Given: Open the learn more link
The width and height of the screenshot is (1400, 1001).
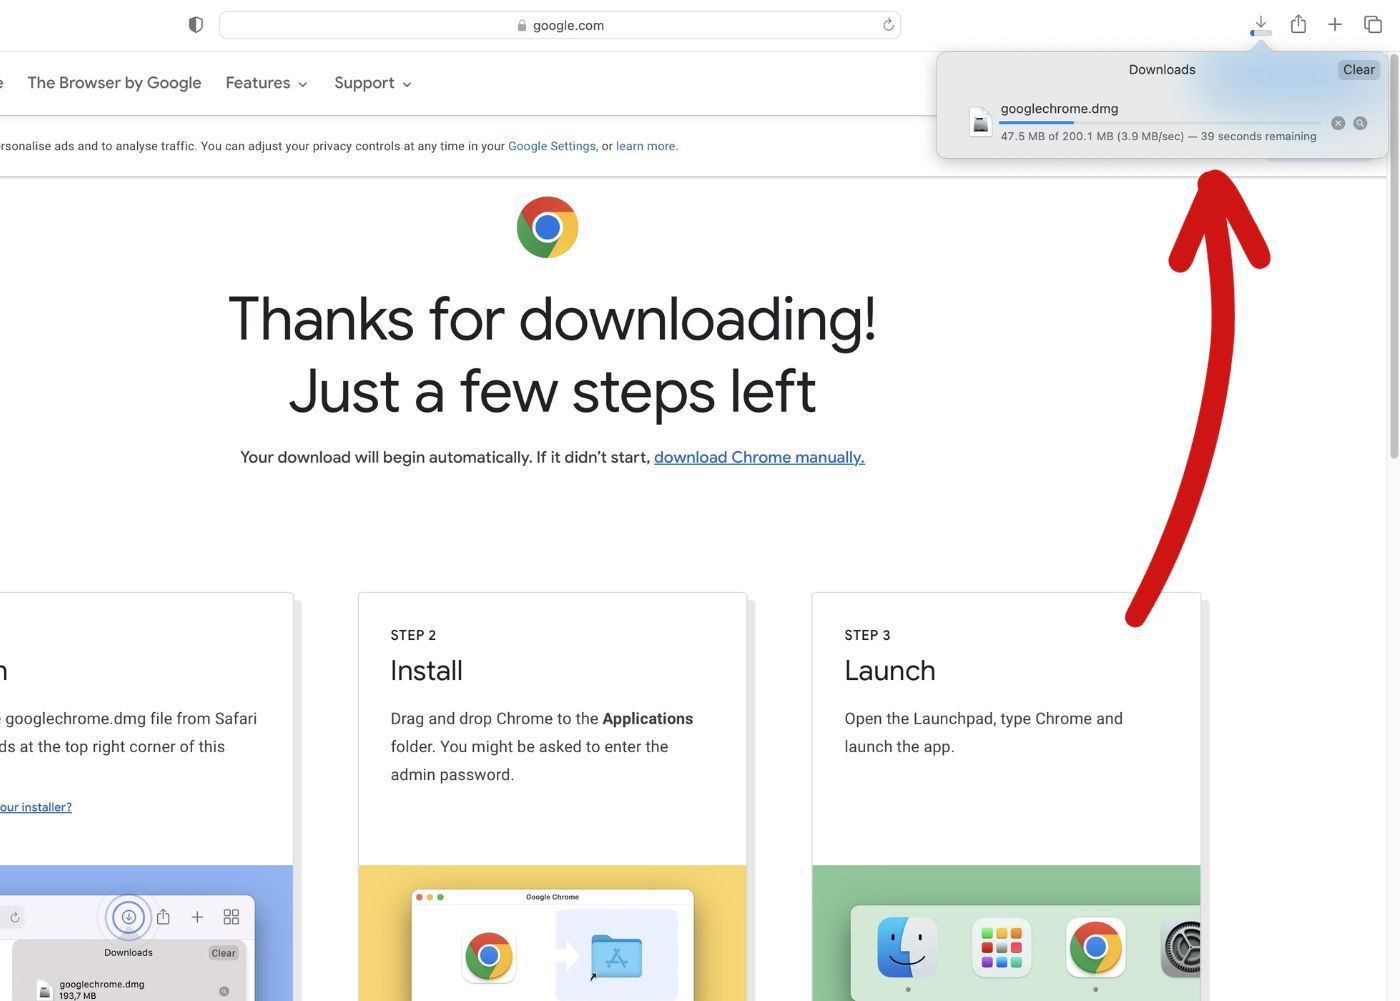Looking at the screenshot, I should click(x=644, y=146).
